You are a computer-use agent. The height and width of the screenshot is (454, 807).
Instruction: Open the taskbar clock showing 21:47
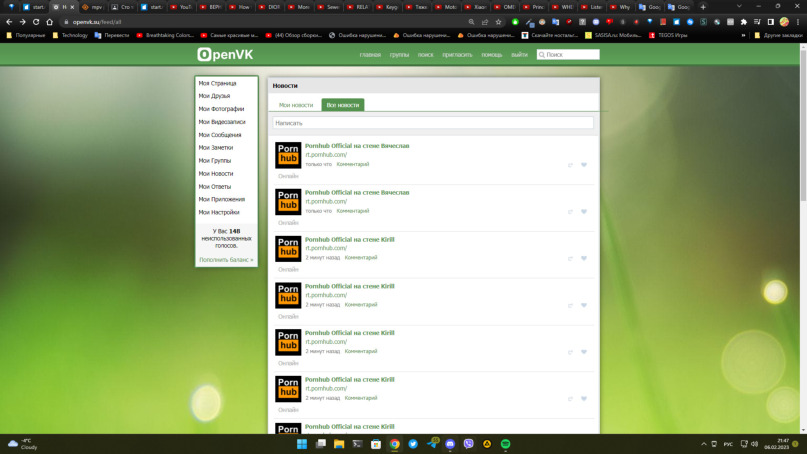(777, 444)
